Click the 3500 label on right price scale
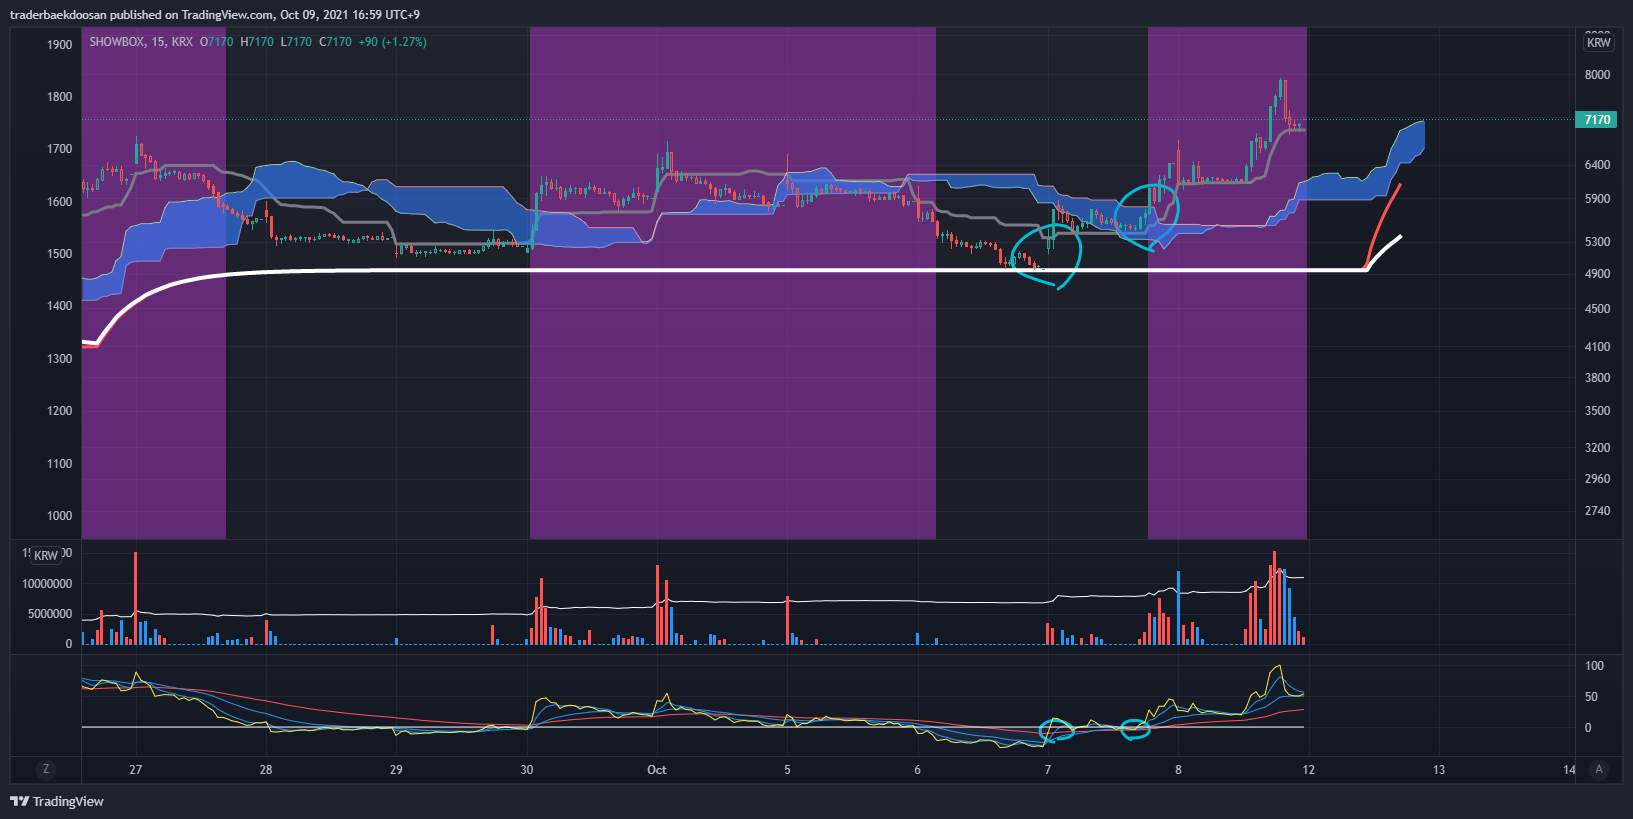The width and height of the screenshot is (1633, 819). coord(1598,411)
